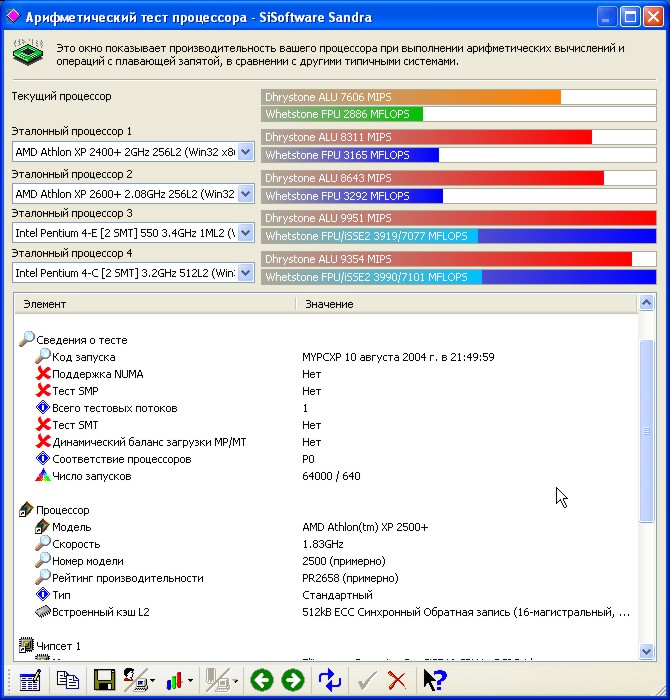Click the green chip icon in header

click(x=28, y=53)
